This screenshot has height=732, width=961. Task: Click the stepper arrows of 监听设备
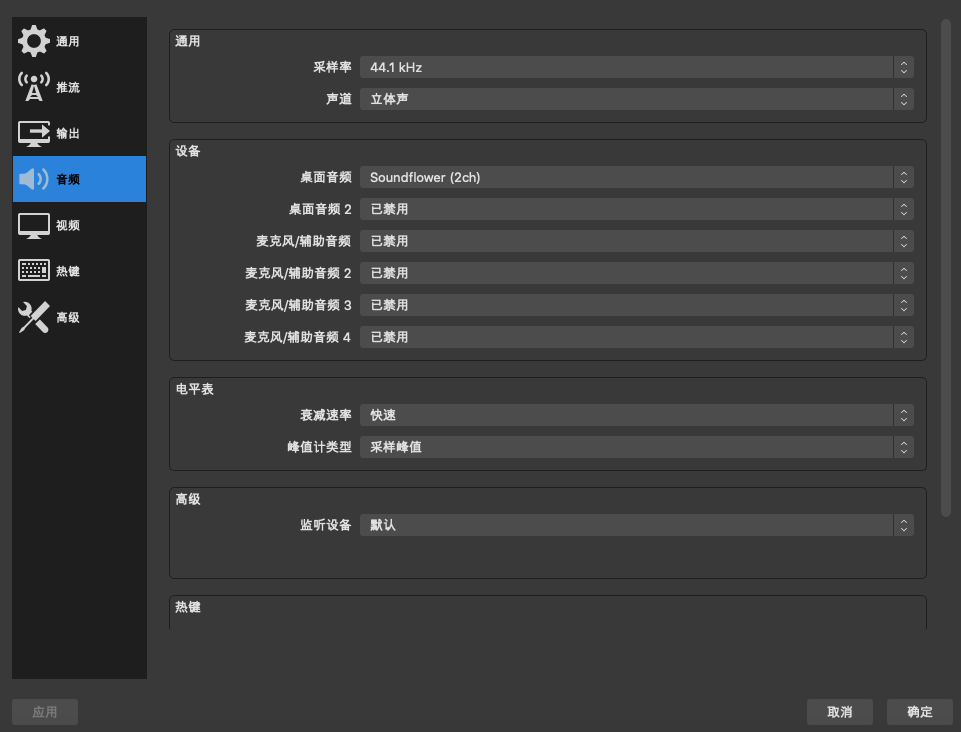[903, 525]
